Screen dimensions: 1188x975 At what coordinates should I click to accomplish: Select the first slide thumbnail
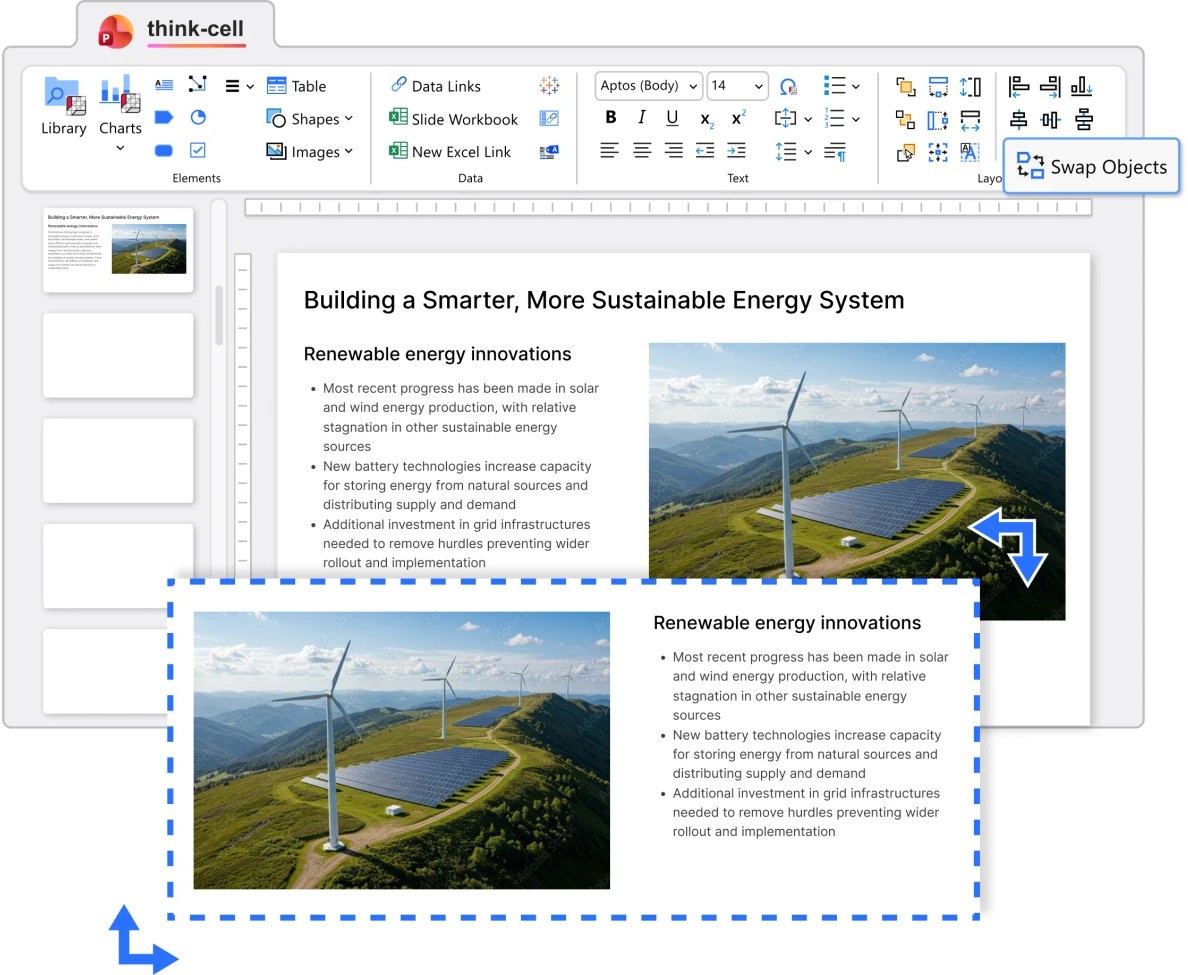pyautogui.click(x=118, y=250)
